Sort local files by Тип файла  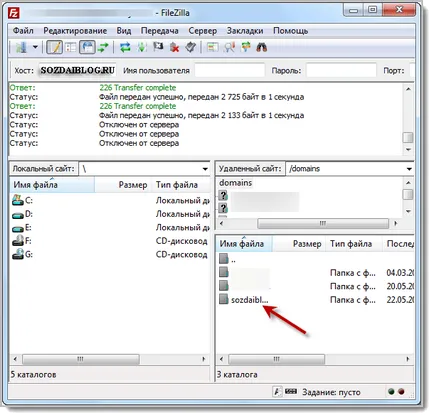click(x=181, y=185)
